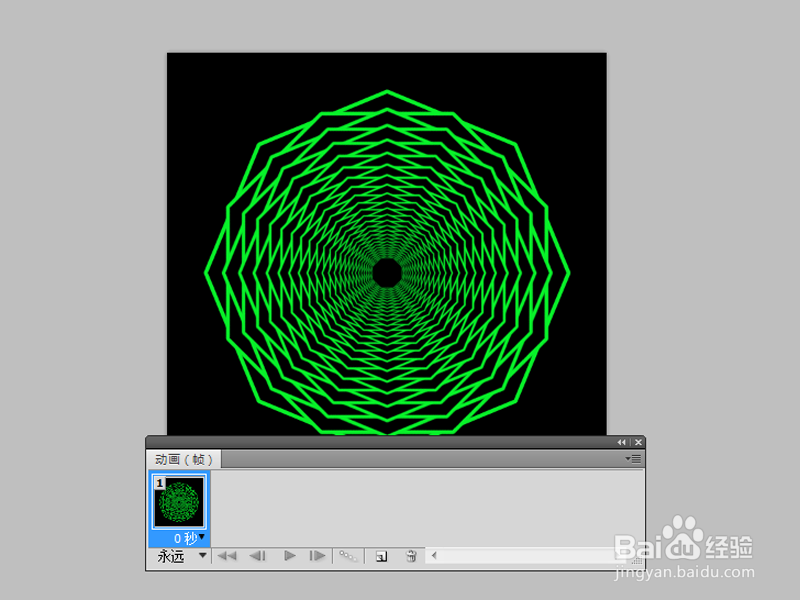800x600 pixels.
Task: Open the animation panel flyout menu
Action: pos(633,459)
